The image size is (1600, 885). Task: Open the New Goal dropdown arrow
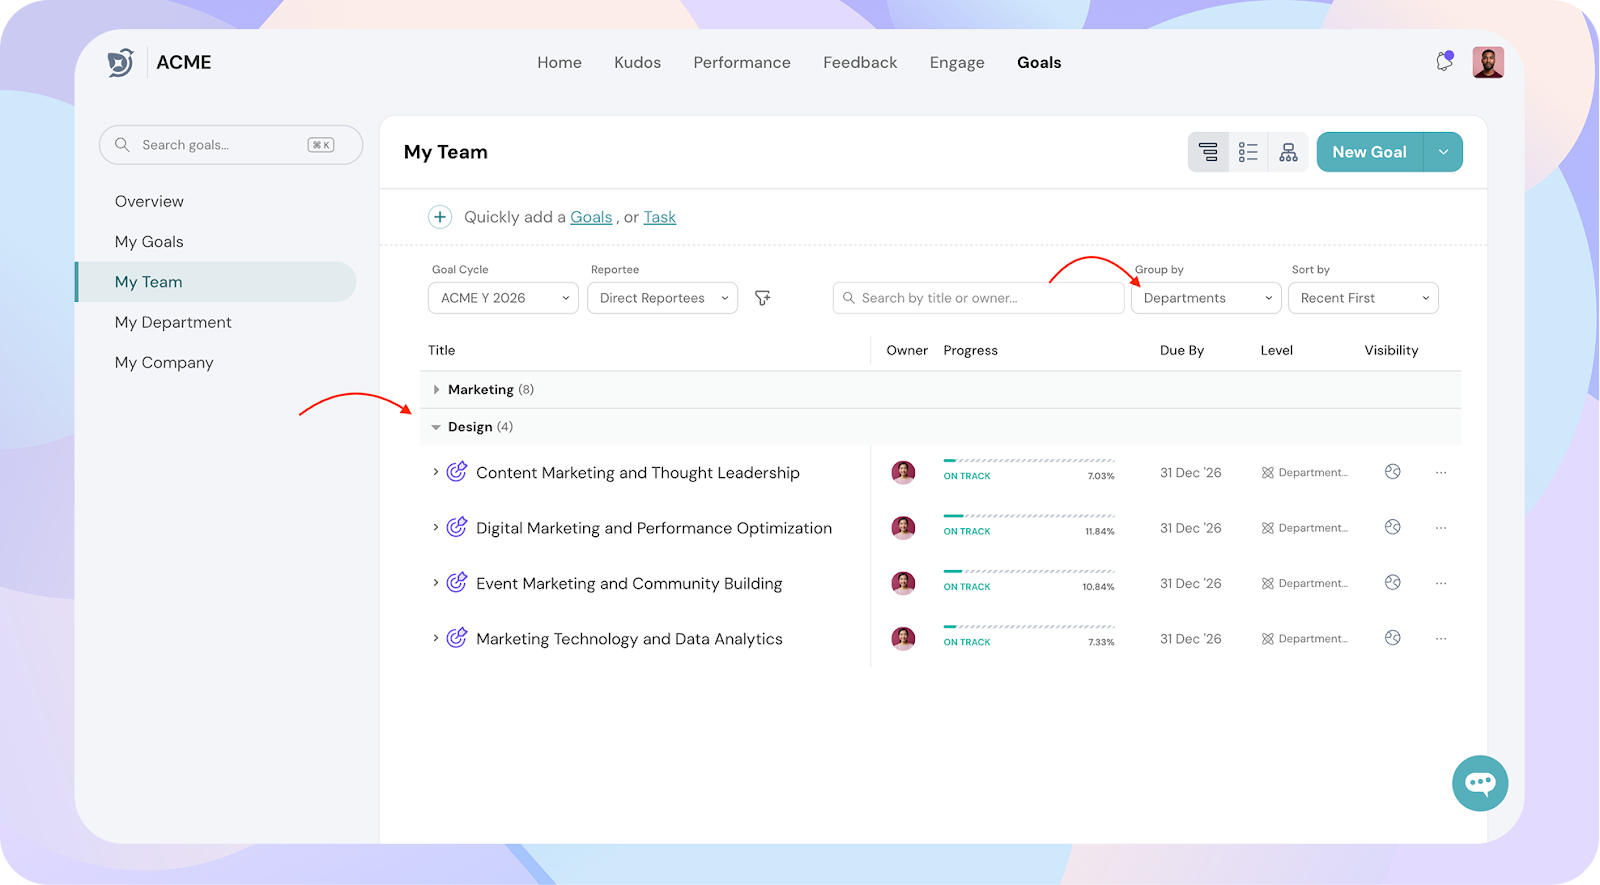pyautogui.click(x=1443, y=152)
